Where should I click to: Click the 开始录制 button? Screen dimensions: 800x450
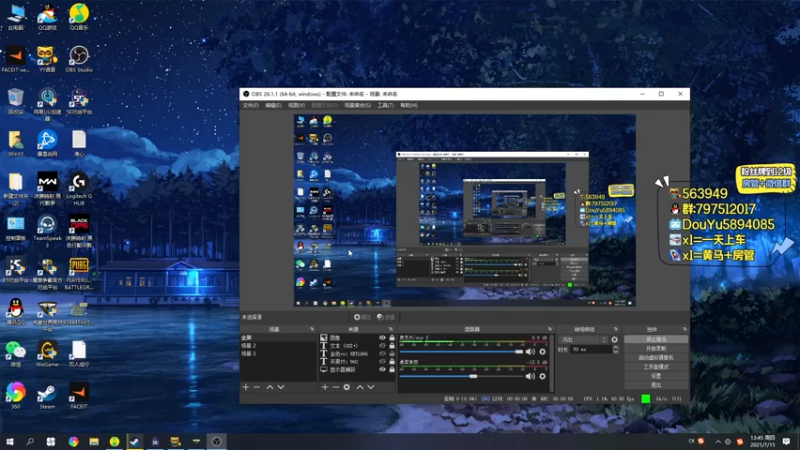(656, 348)
